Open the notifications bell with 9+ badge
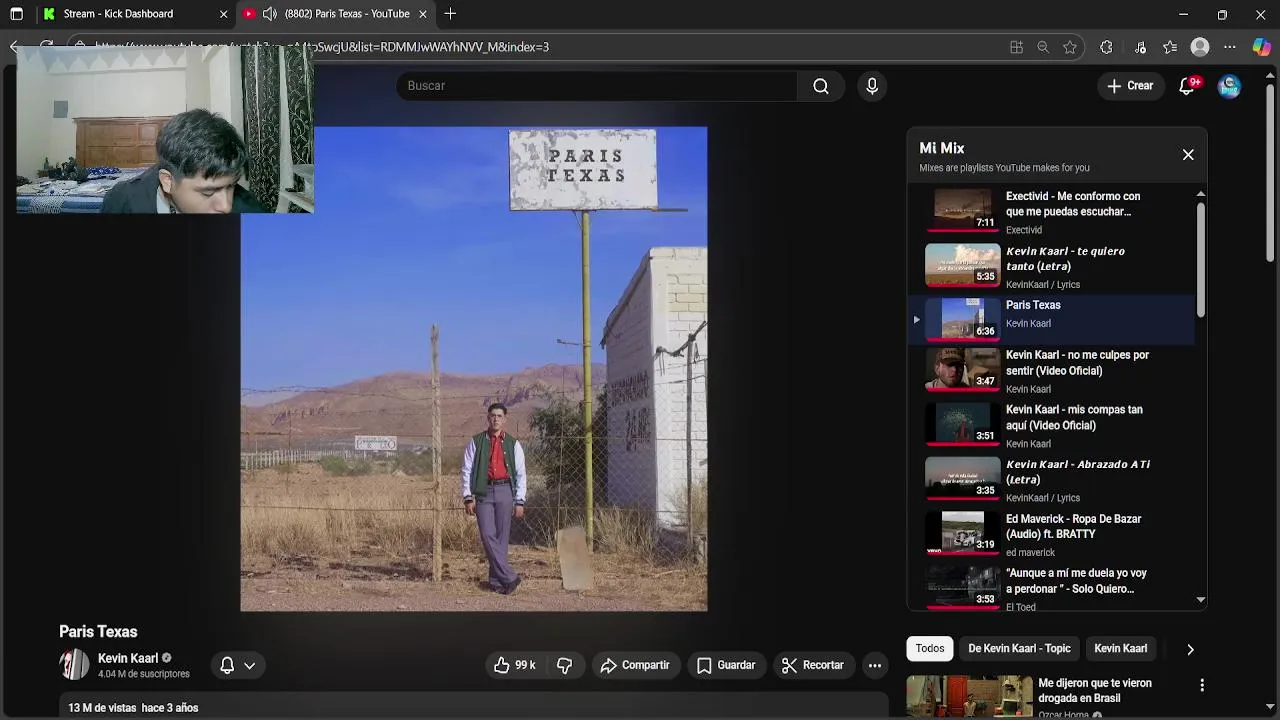1280x720 pixels. pos(1187,86)
